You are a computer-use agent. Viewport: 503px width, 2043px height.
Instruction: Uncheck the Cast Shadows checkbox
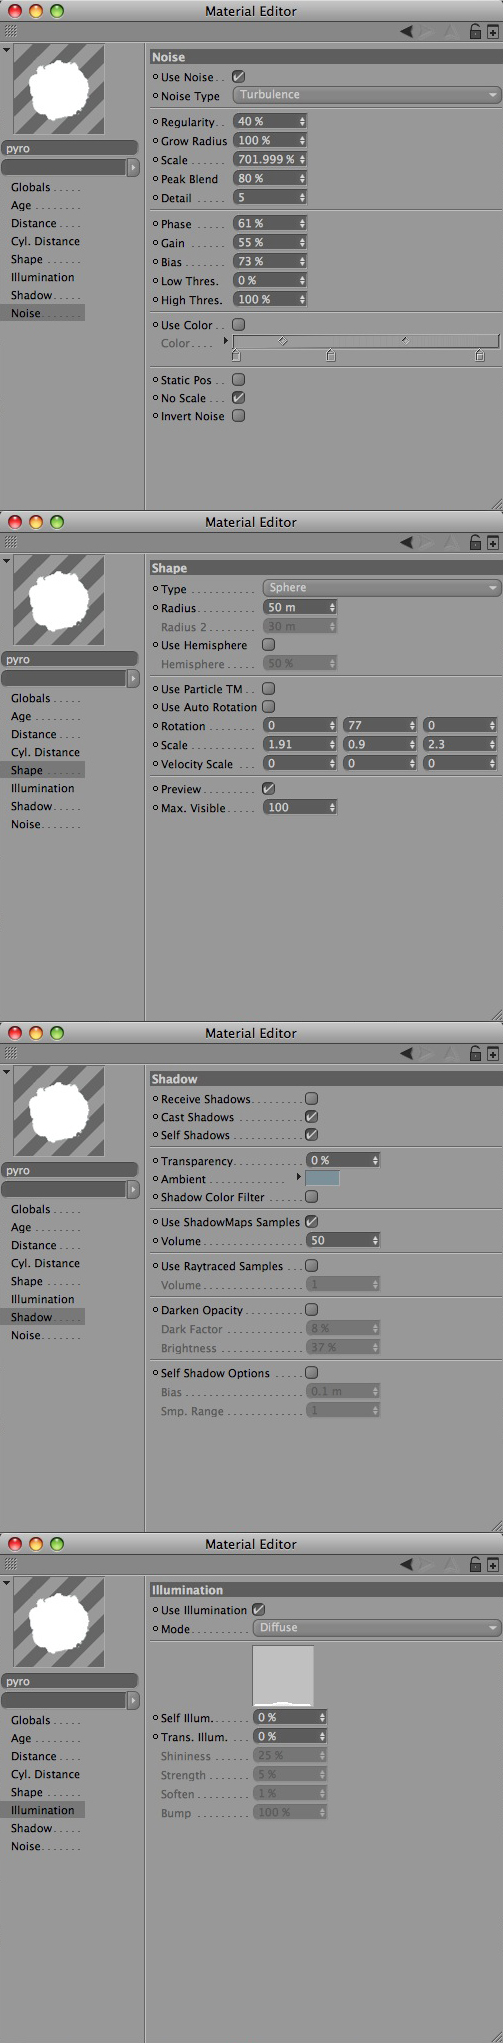311,1117
